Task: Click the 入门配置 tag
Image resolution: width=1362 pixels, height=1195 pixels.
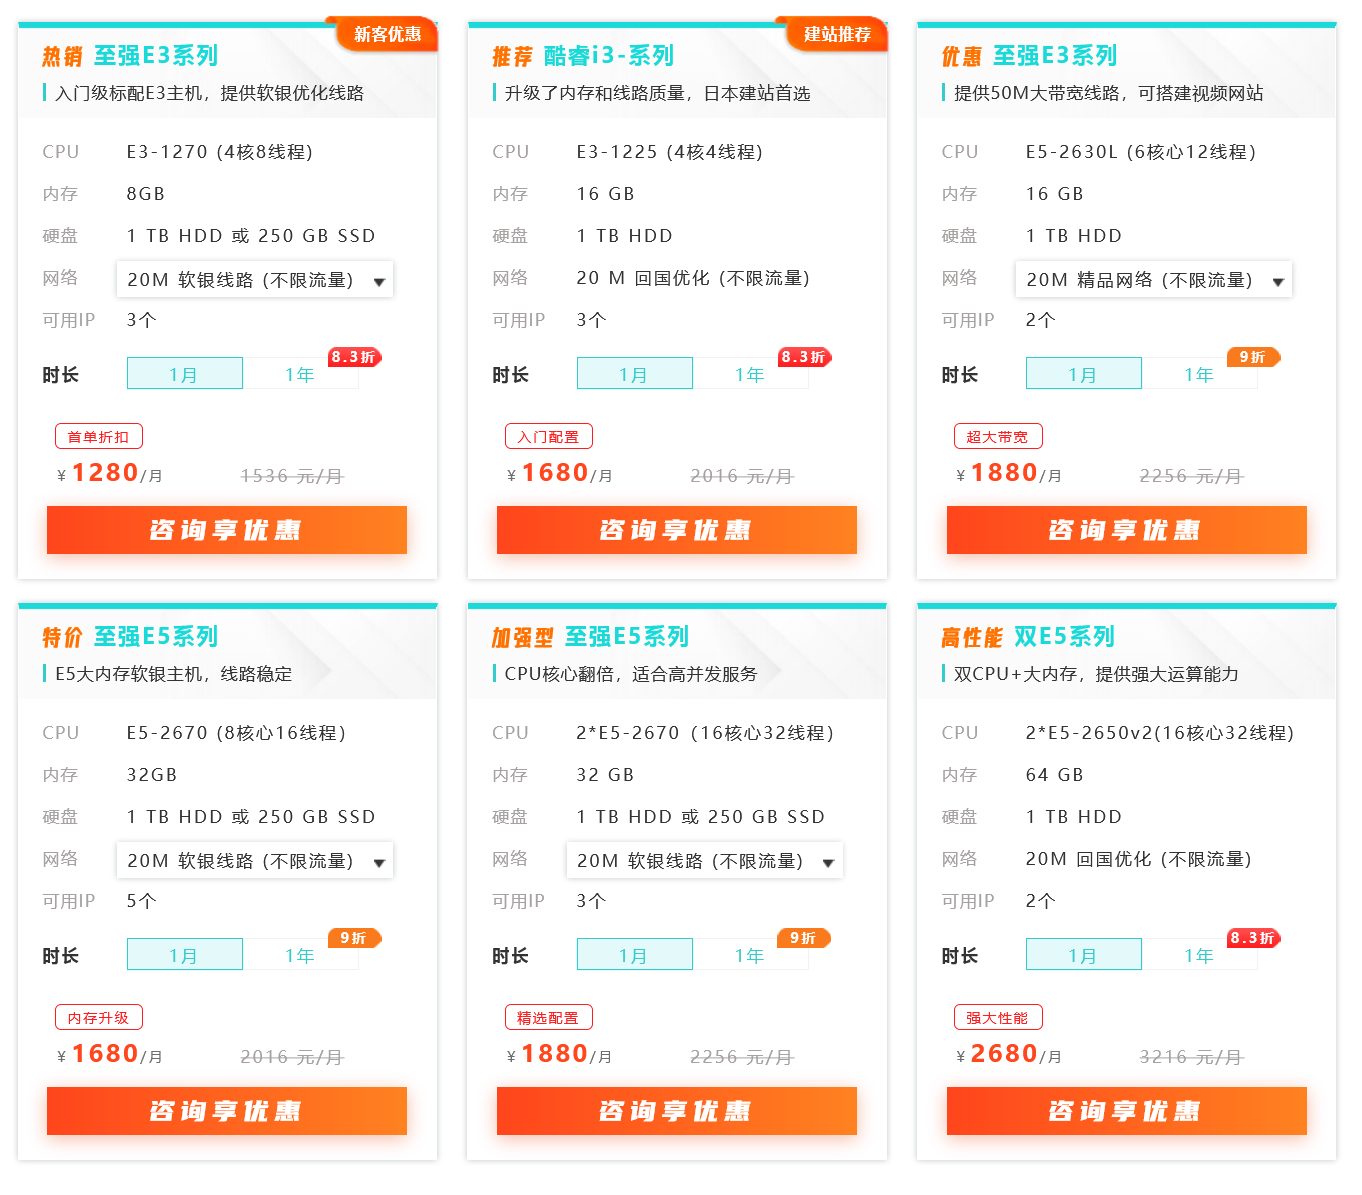Action: click(548, 437)
